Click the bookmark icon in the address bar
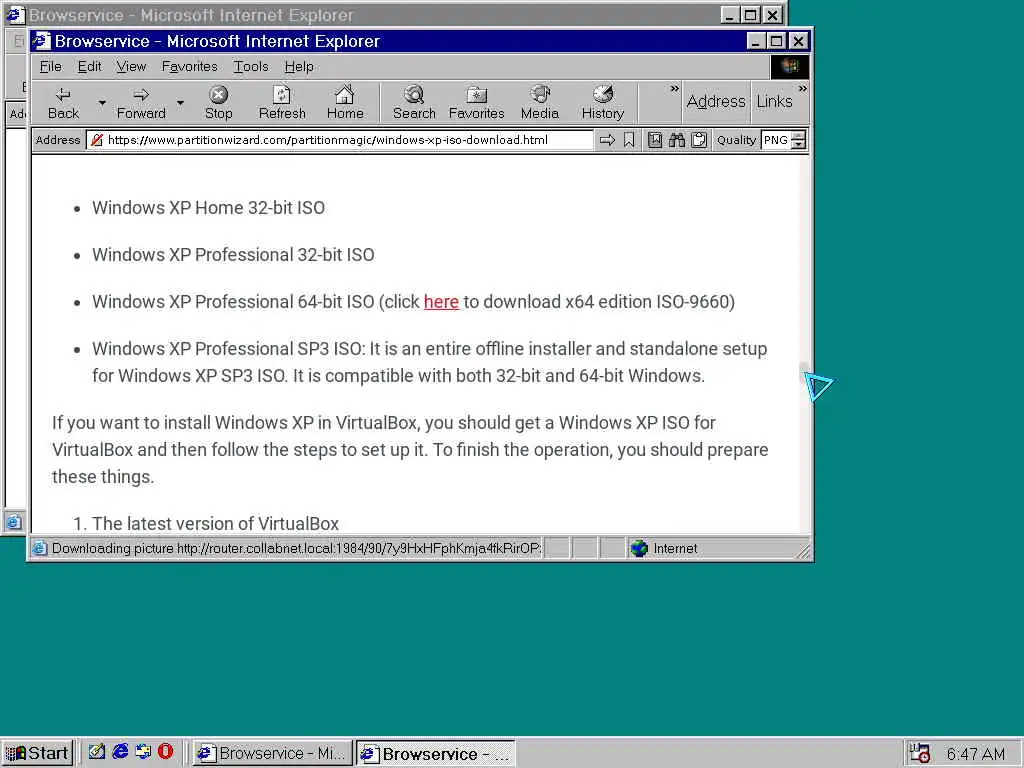1024x768 pixels. (629, 140)
